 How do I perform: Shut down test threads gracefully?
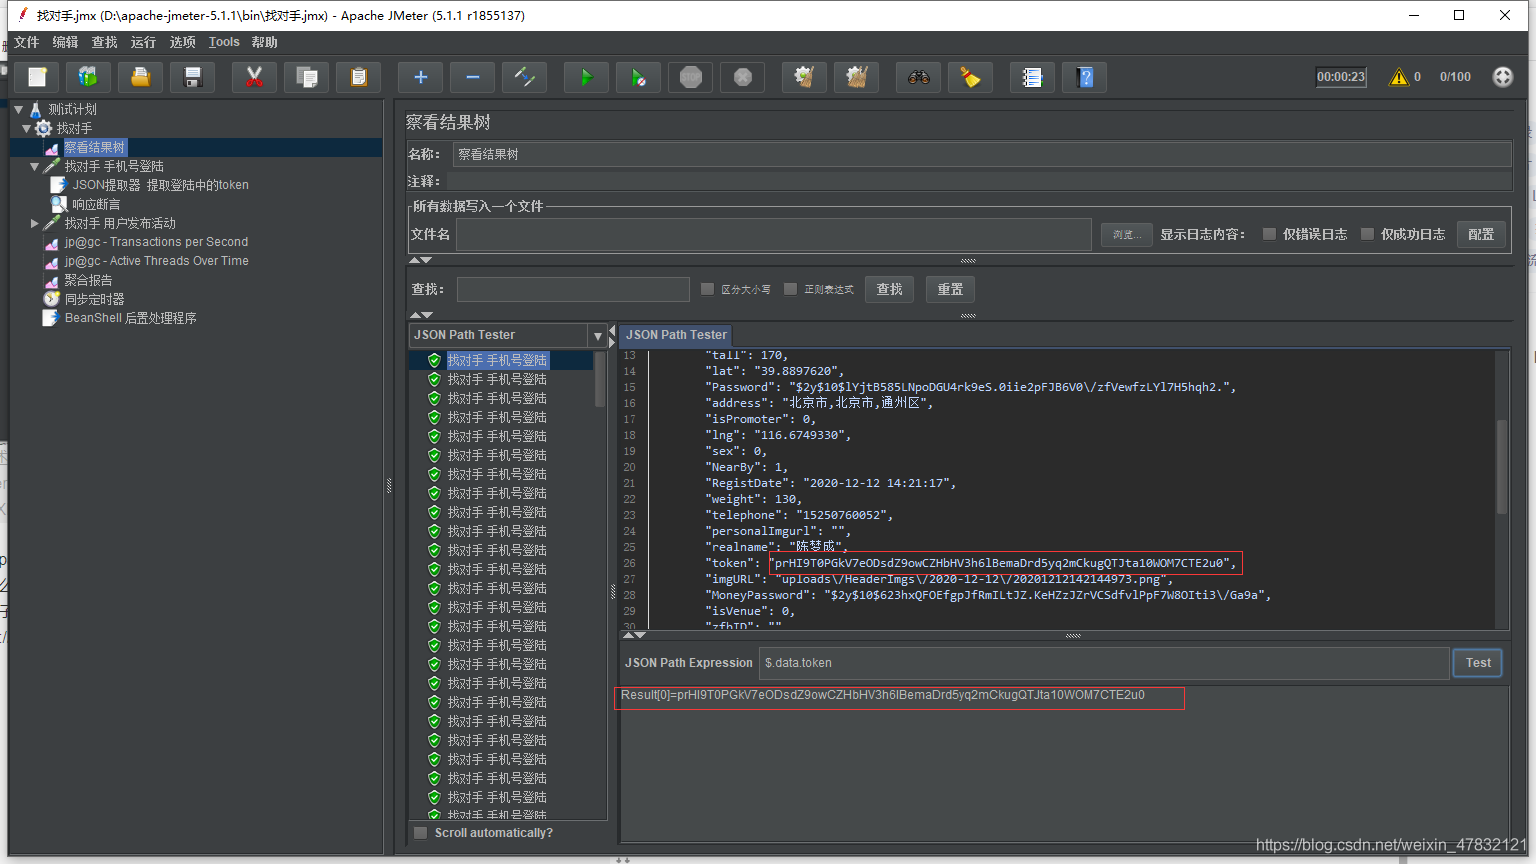click(743, 77)
